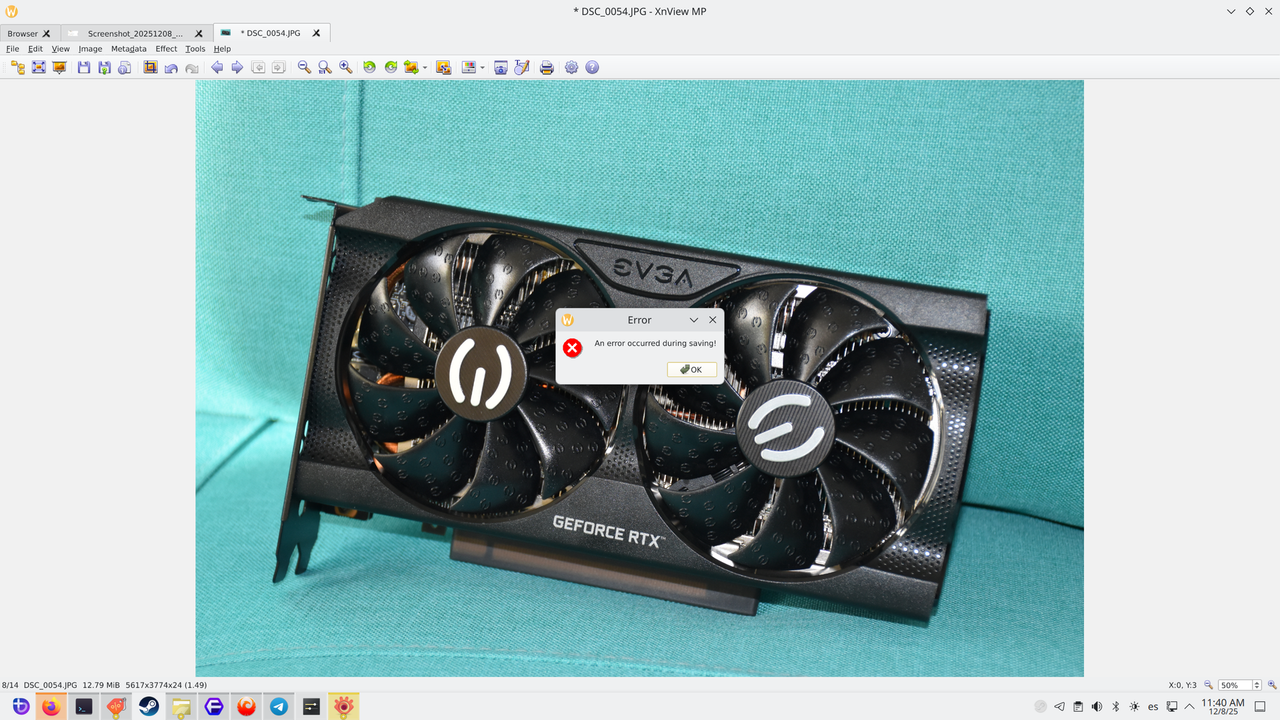Click the Bluetooth tray icon

[x=1116, y=706]
